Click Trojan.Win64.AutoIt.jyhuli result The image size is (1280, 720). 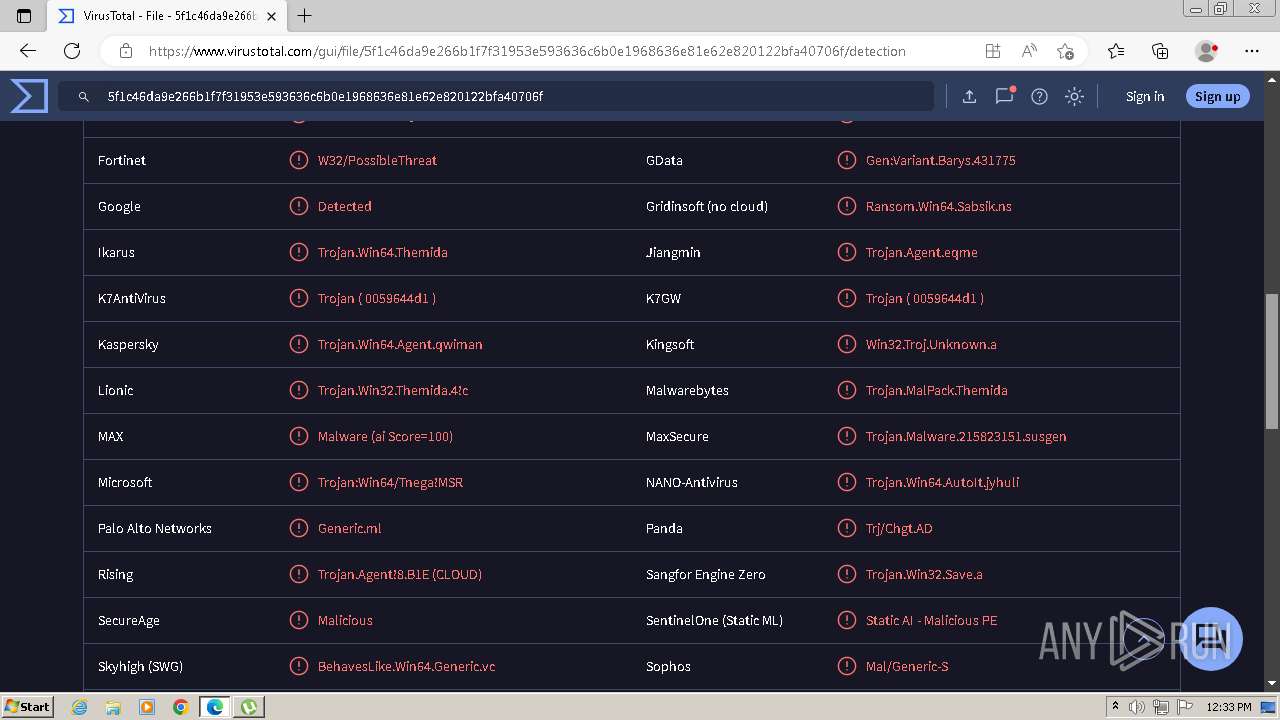(x=942, y=482)
